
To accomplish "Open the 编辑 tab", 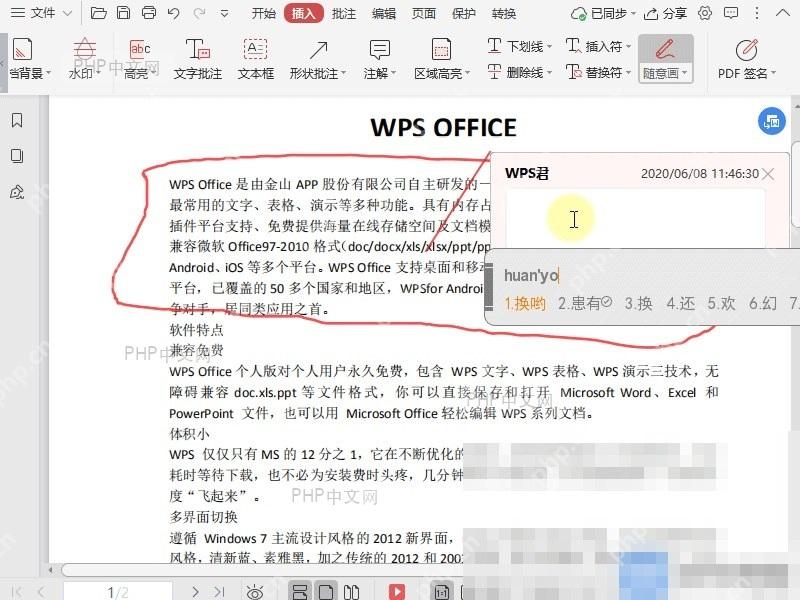I will click(x=384, y=13).
